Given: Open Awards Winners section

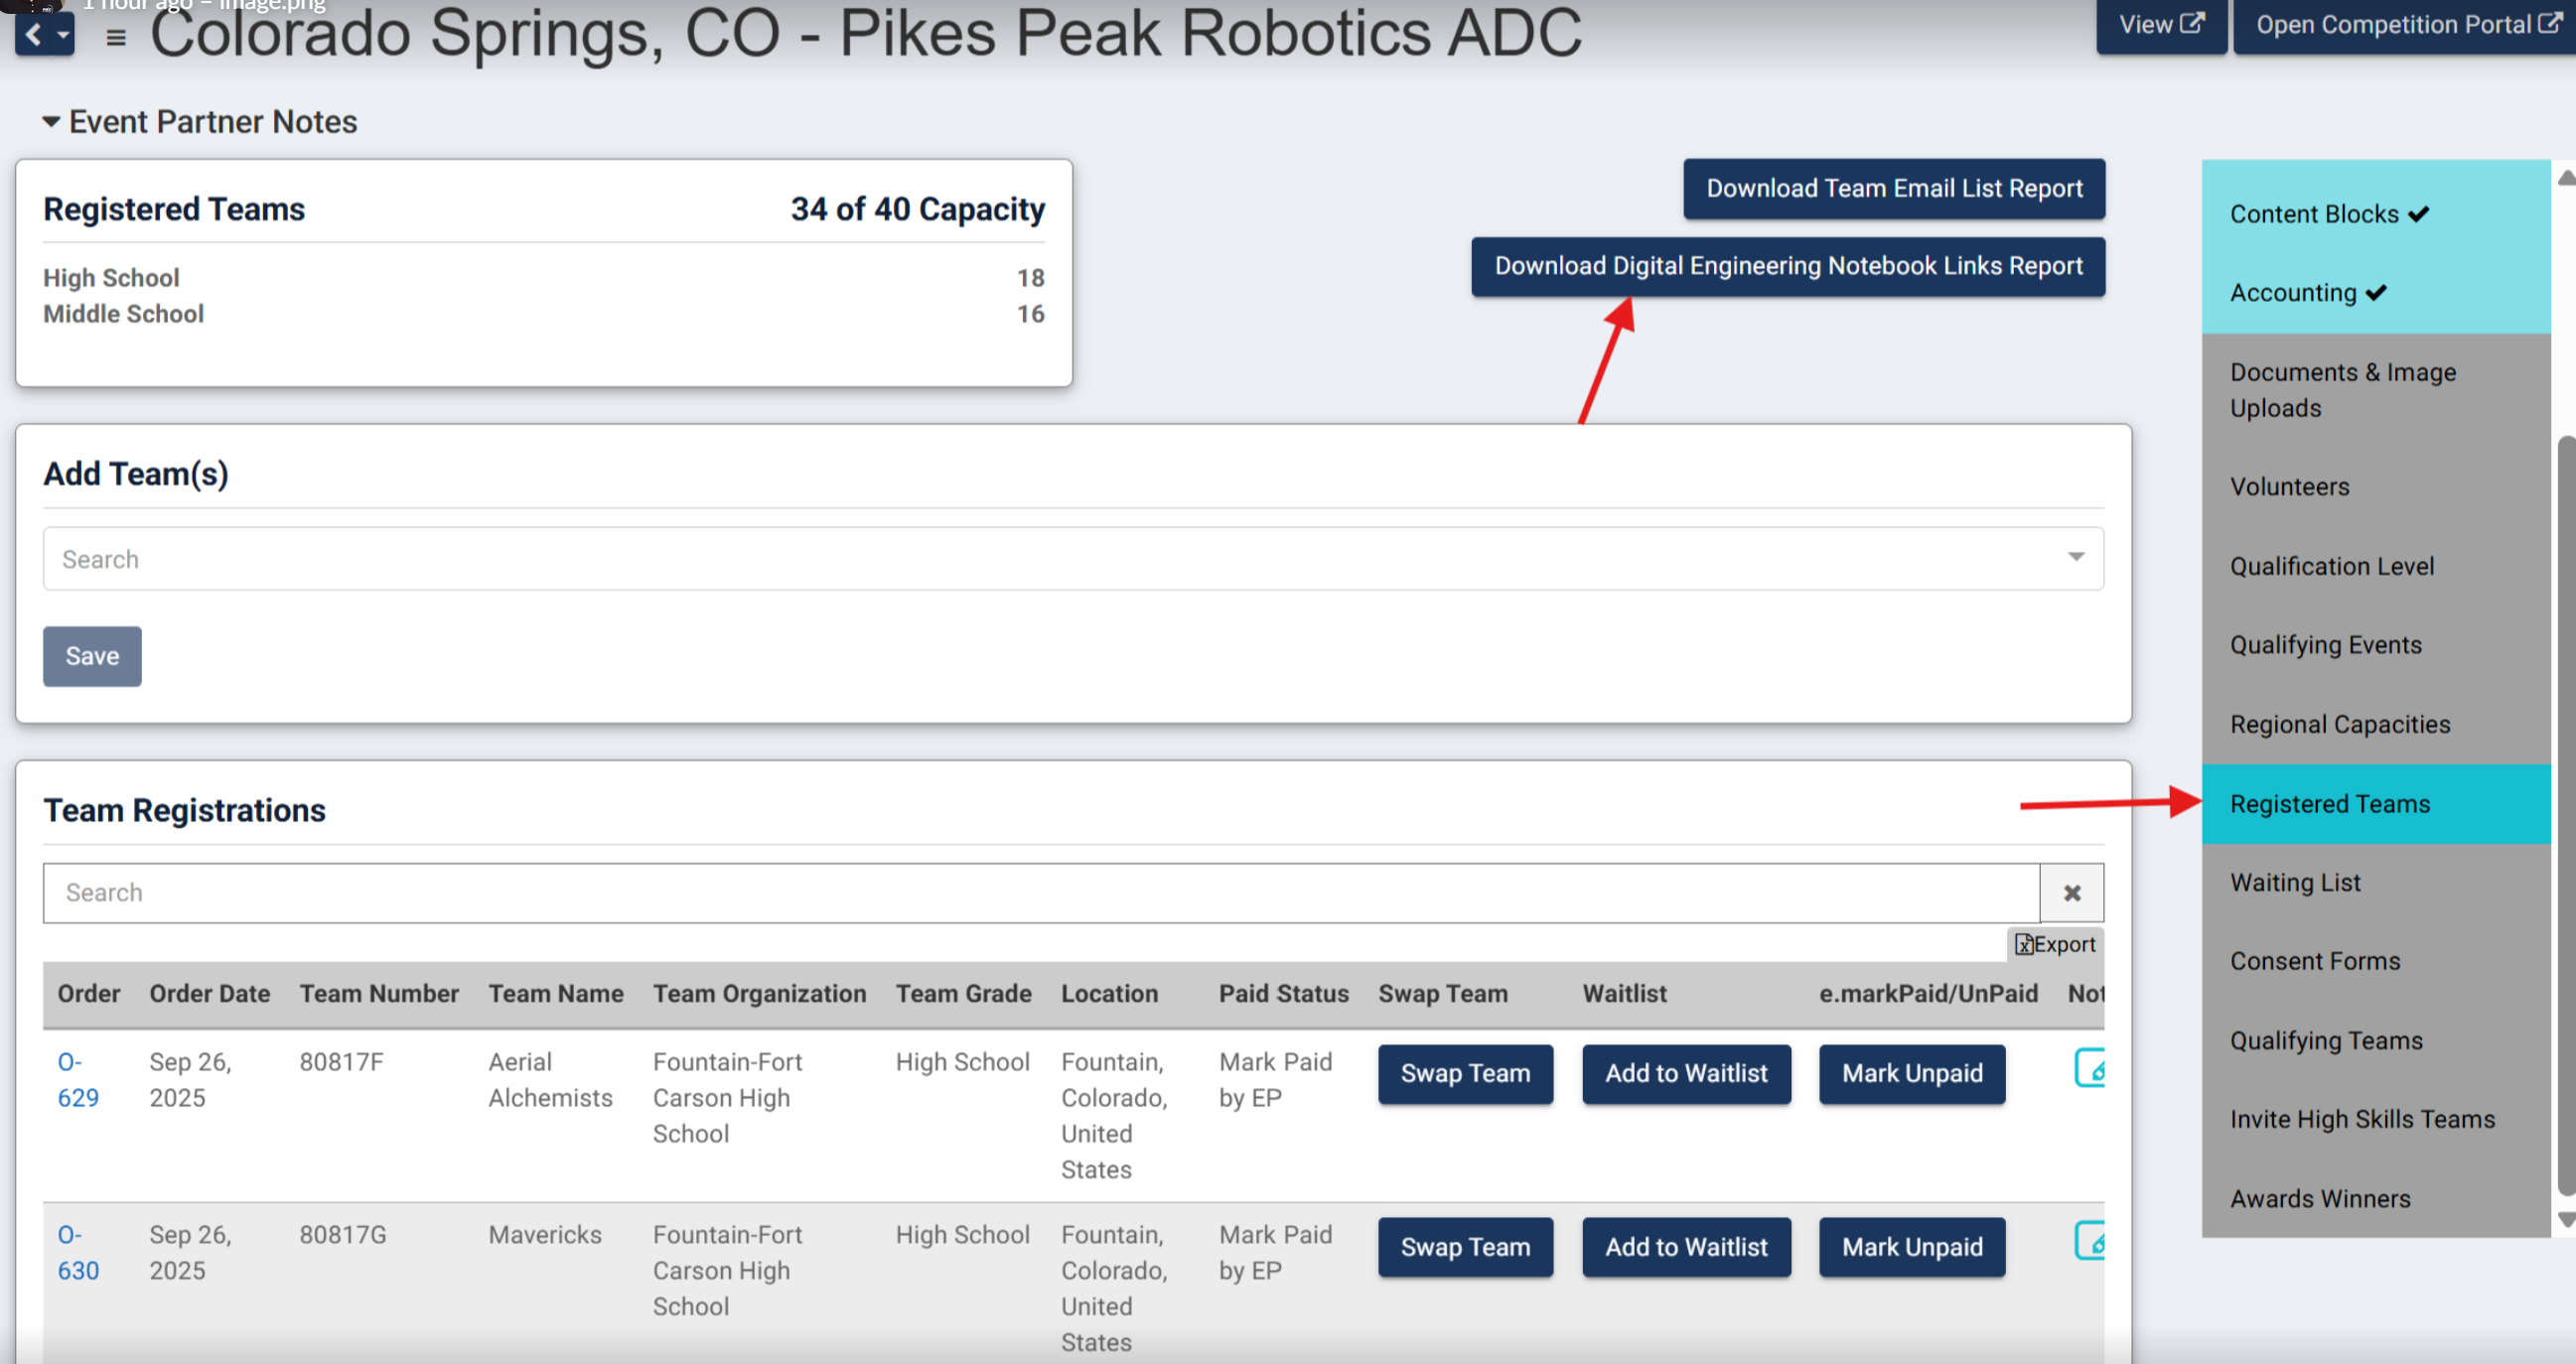Looking at the screenshot, I should pyautogui.click(x=2376, y=1199).
